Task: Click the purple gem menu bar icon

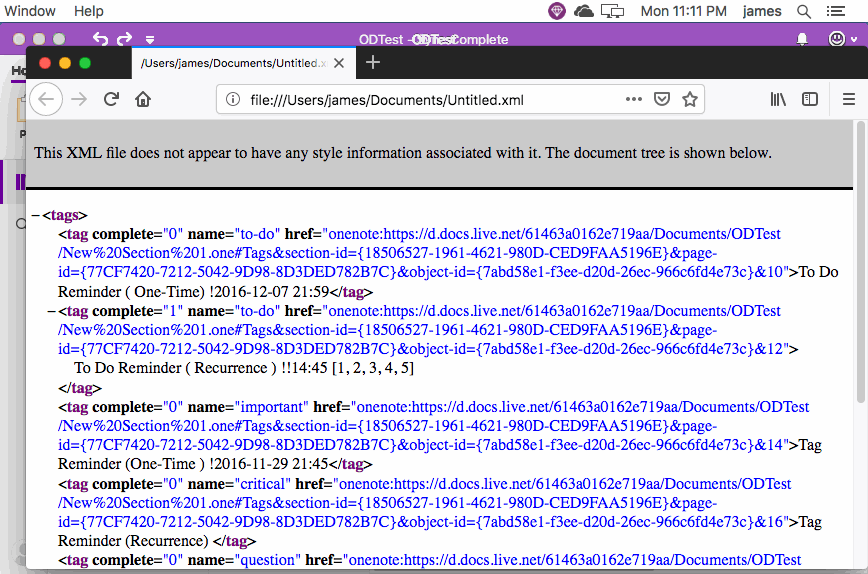Action: point(557,11)
